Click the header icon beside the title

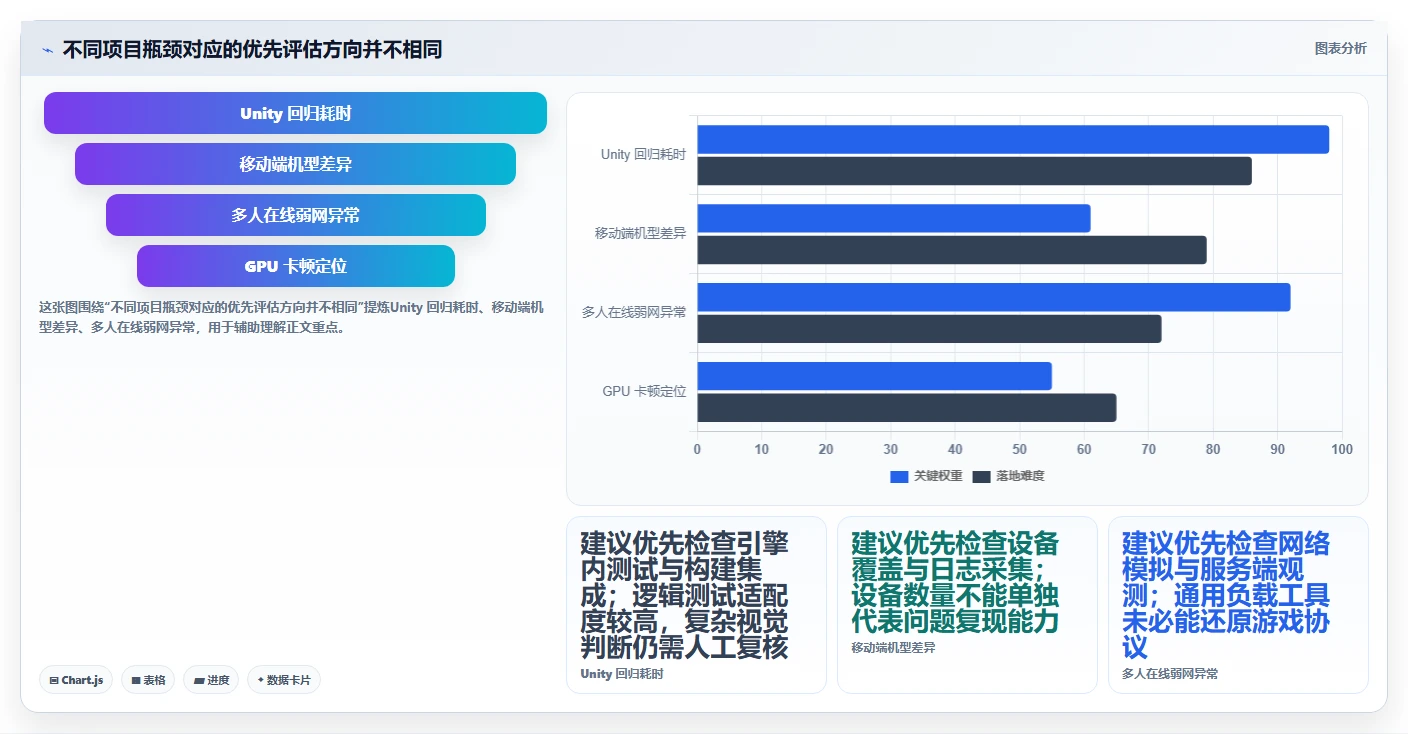(x=47, y=50)
